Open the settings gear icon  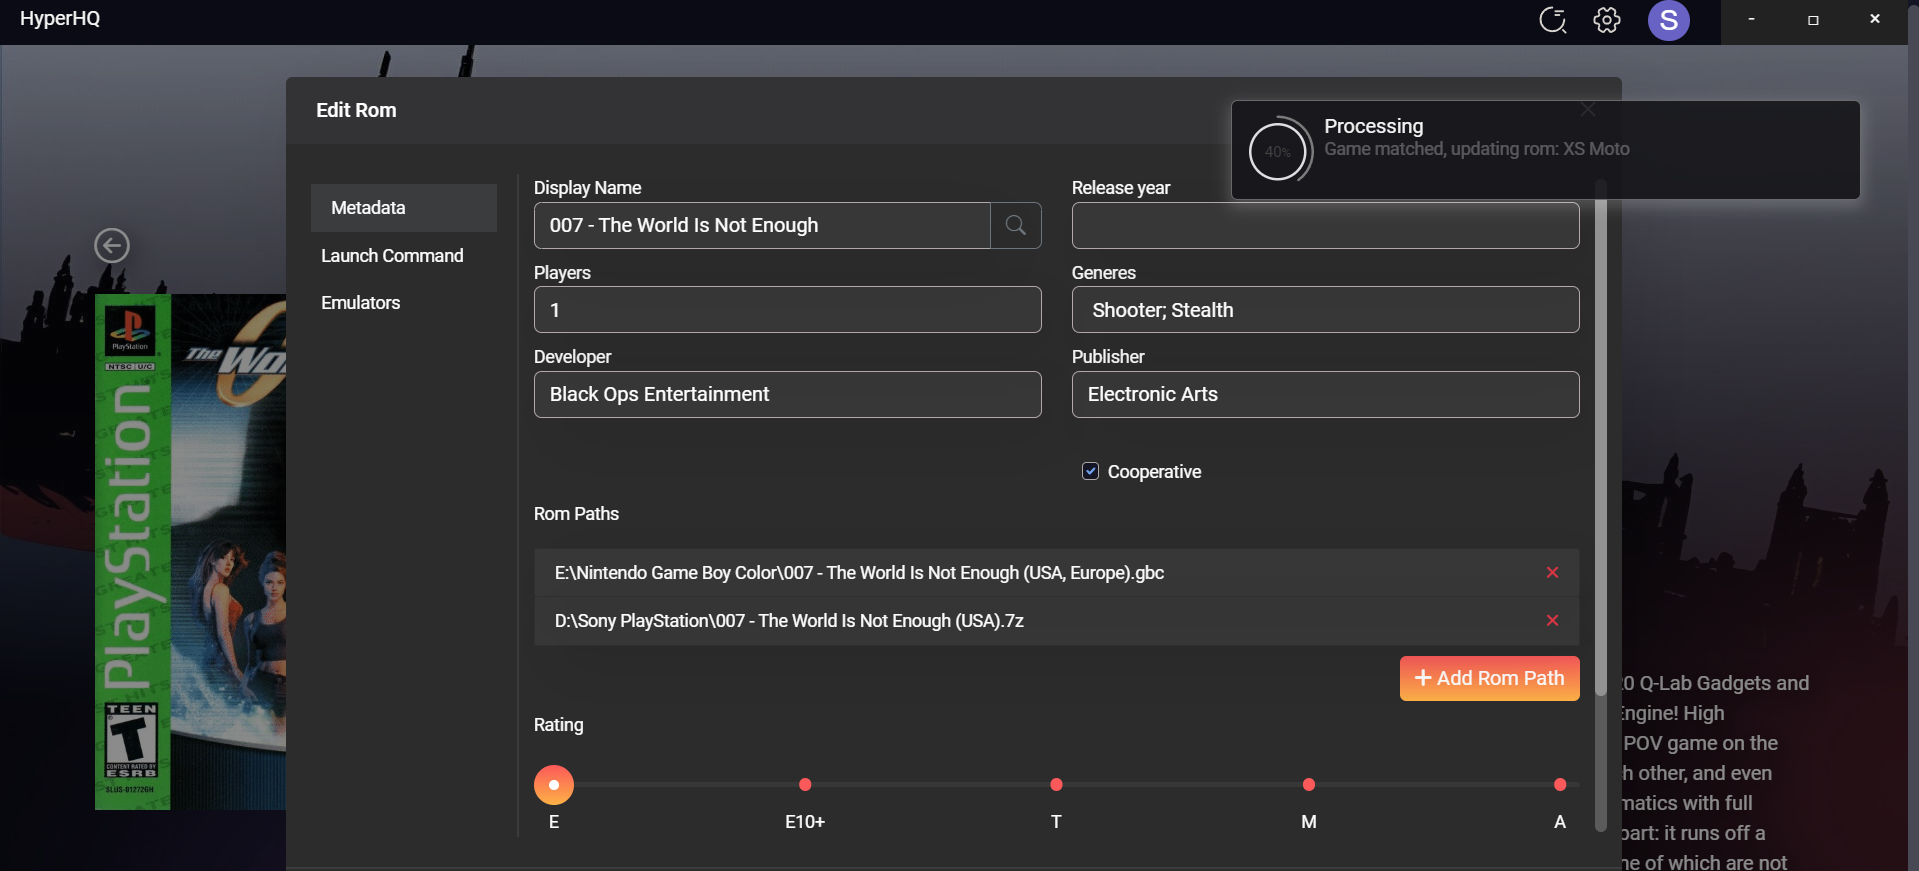(1607, 20)
